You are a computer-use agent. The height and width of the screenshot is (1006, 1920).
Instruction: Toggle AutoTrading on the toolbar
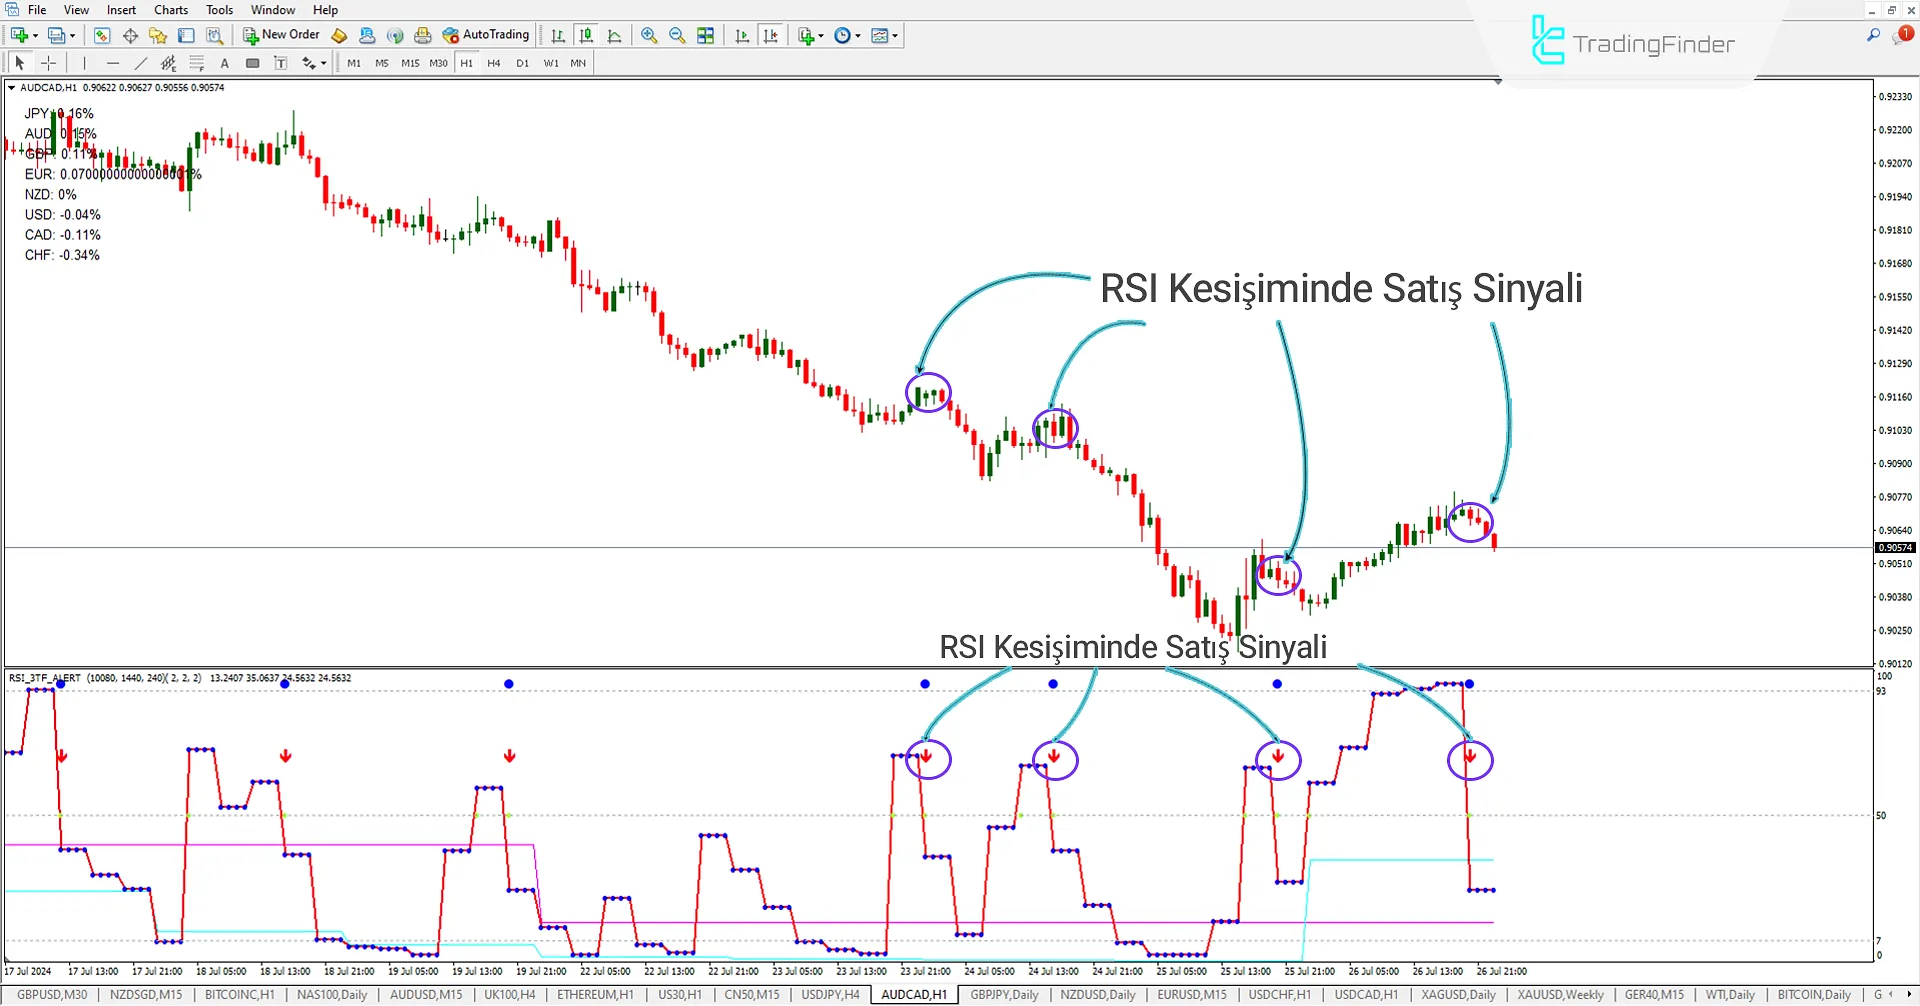486,35
